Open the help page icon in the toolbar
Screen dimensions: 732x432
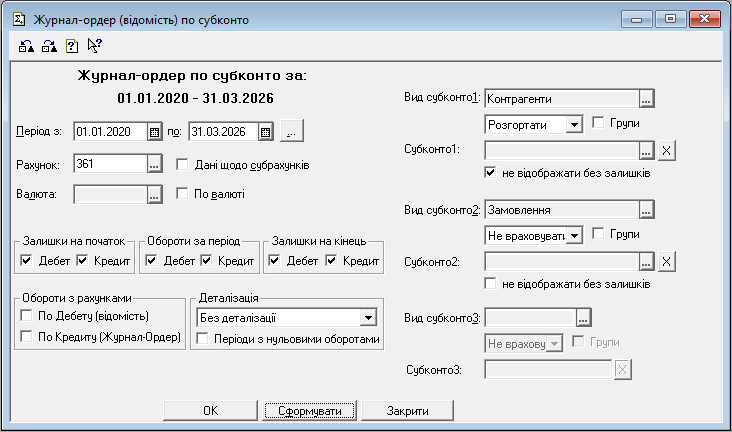pyautogui.click(x=72, y=45)
